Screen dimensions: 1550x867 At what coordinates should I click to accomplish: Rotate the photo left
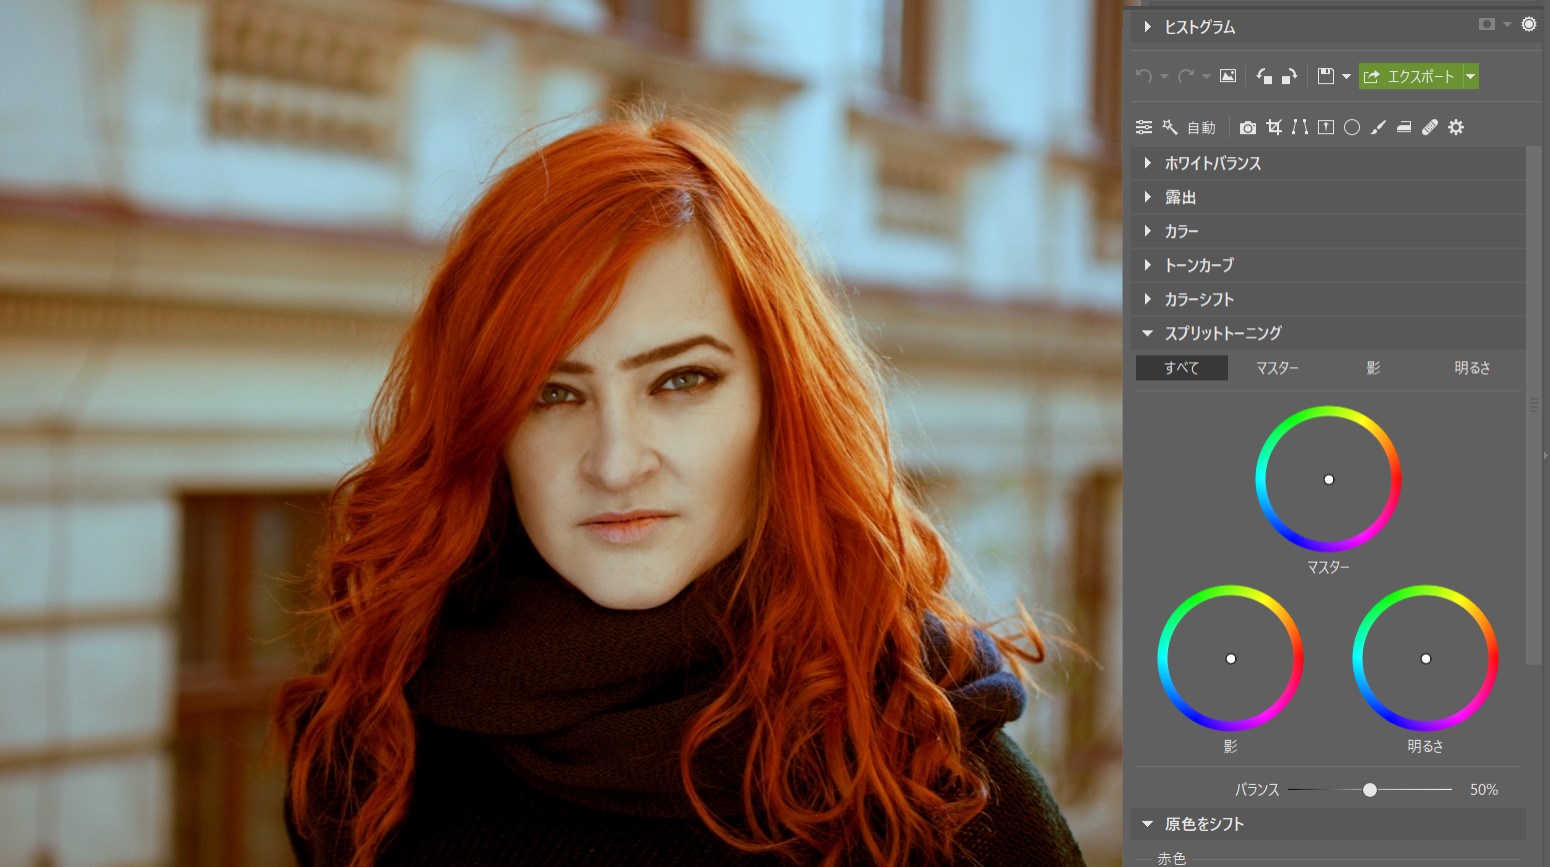(1264, 76)
